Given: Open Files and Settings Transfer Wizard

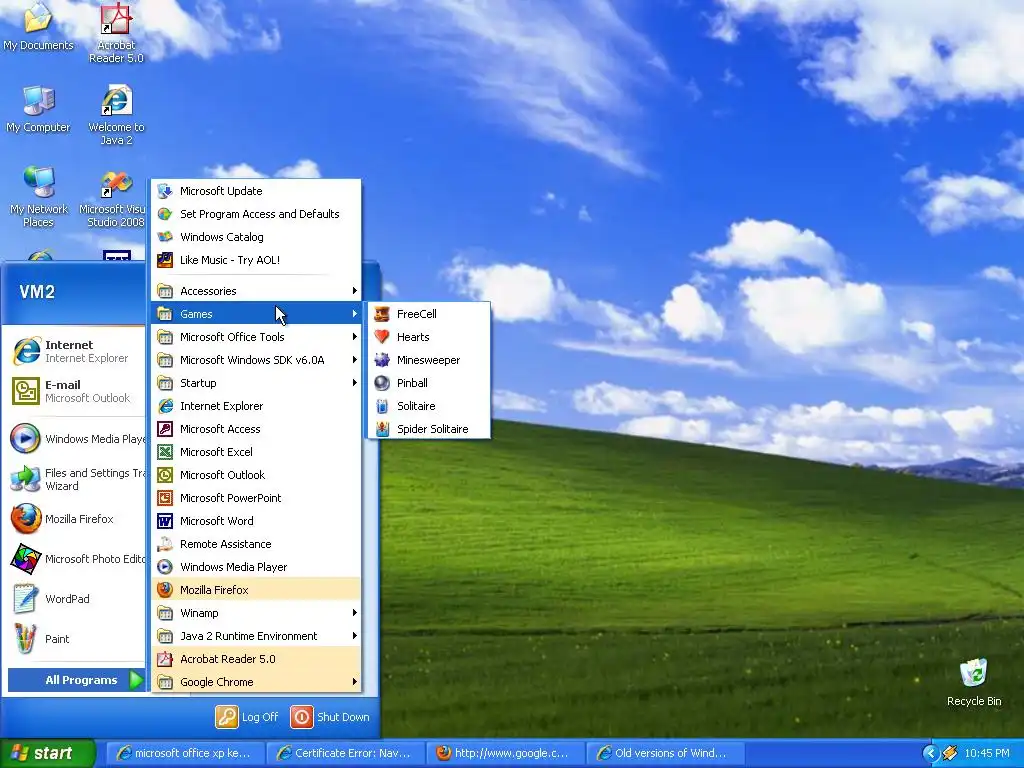Looking at the screenshot, I should (76, 479).
